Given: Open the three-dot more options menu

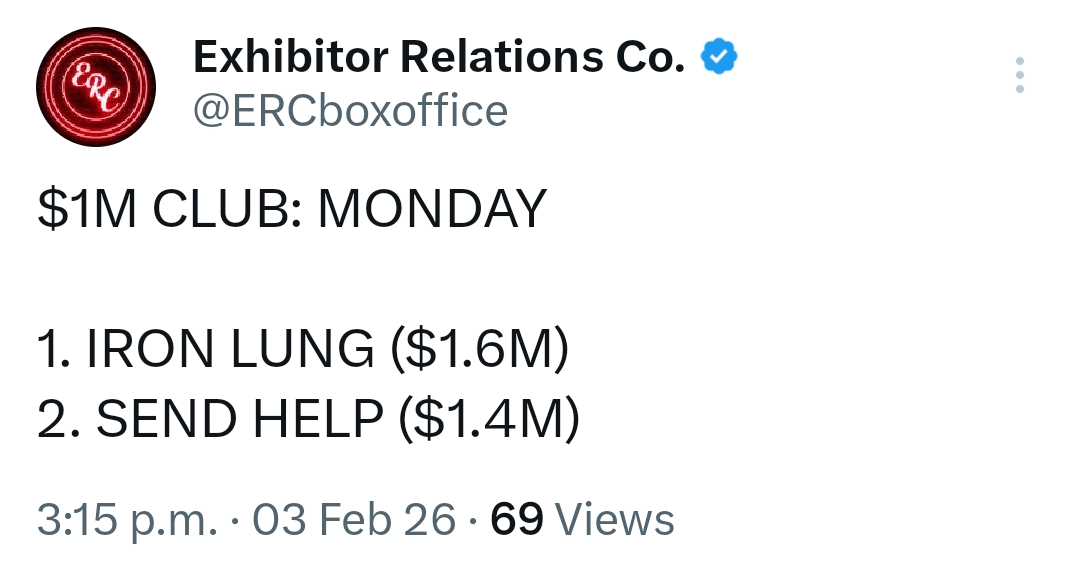Looking at the screenshot, I should (x=1019, y=75).
